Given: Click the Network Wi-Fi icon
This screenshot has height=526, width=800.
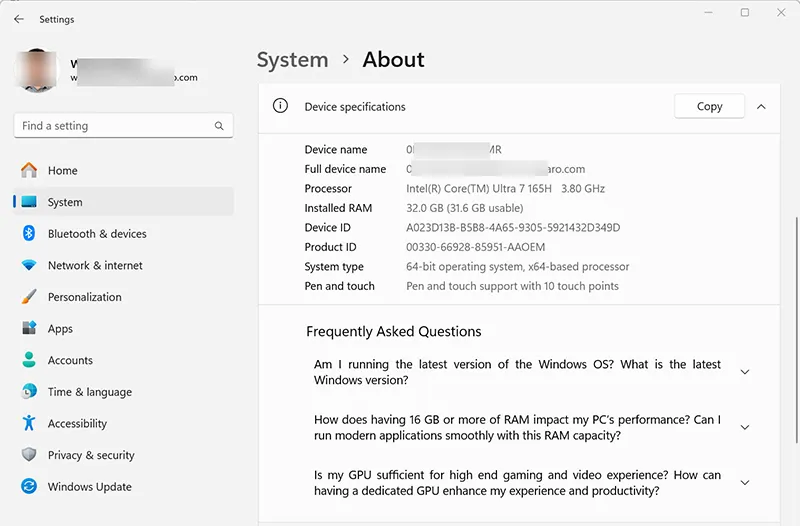Looking at the screenshot, I should [x=29, y=265].
